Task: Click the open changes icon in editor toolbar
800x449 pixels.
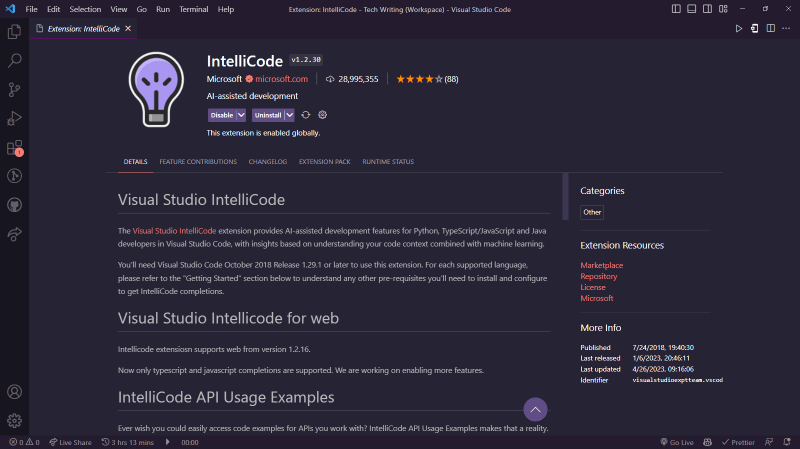Action: 754,29
